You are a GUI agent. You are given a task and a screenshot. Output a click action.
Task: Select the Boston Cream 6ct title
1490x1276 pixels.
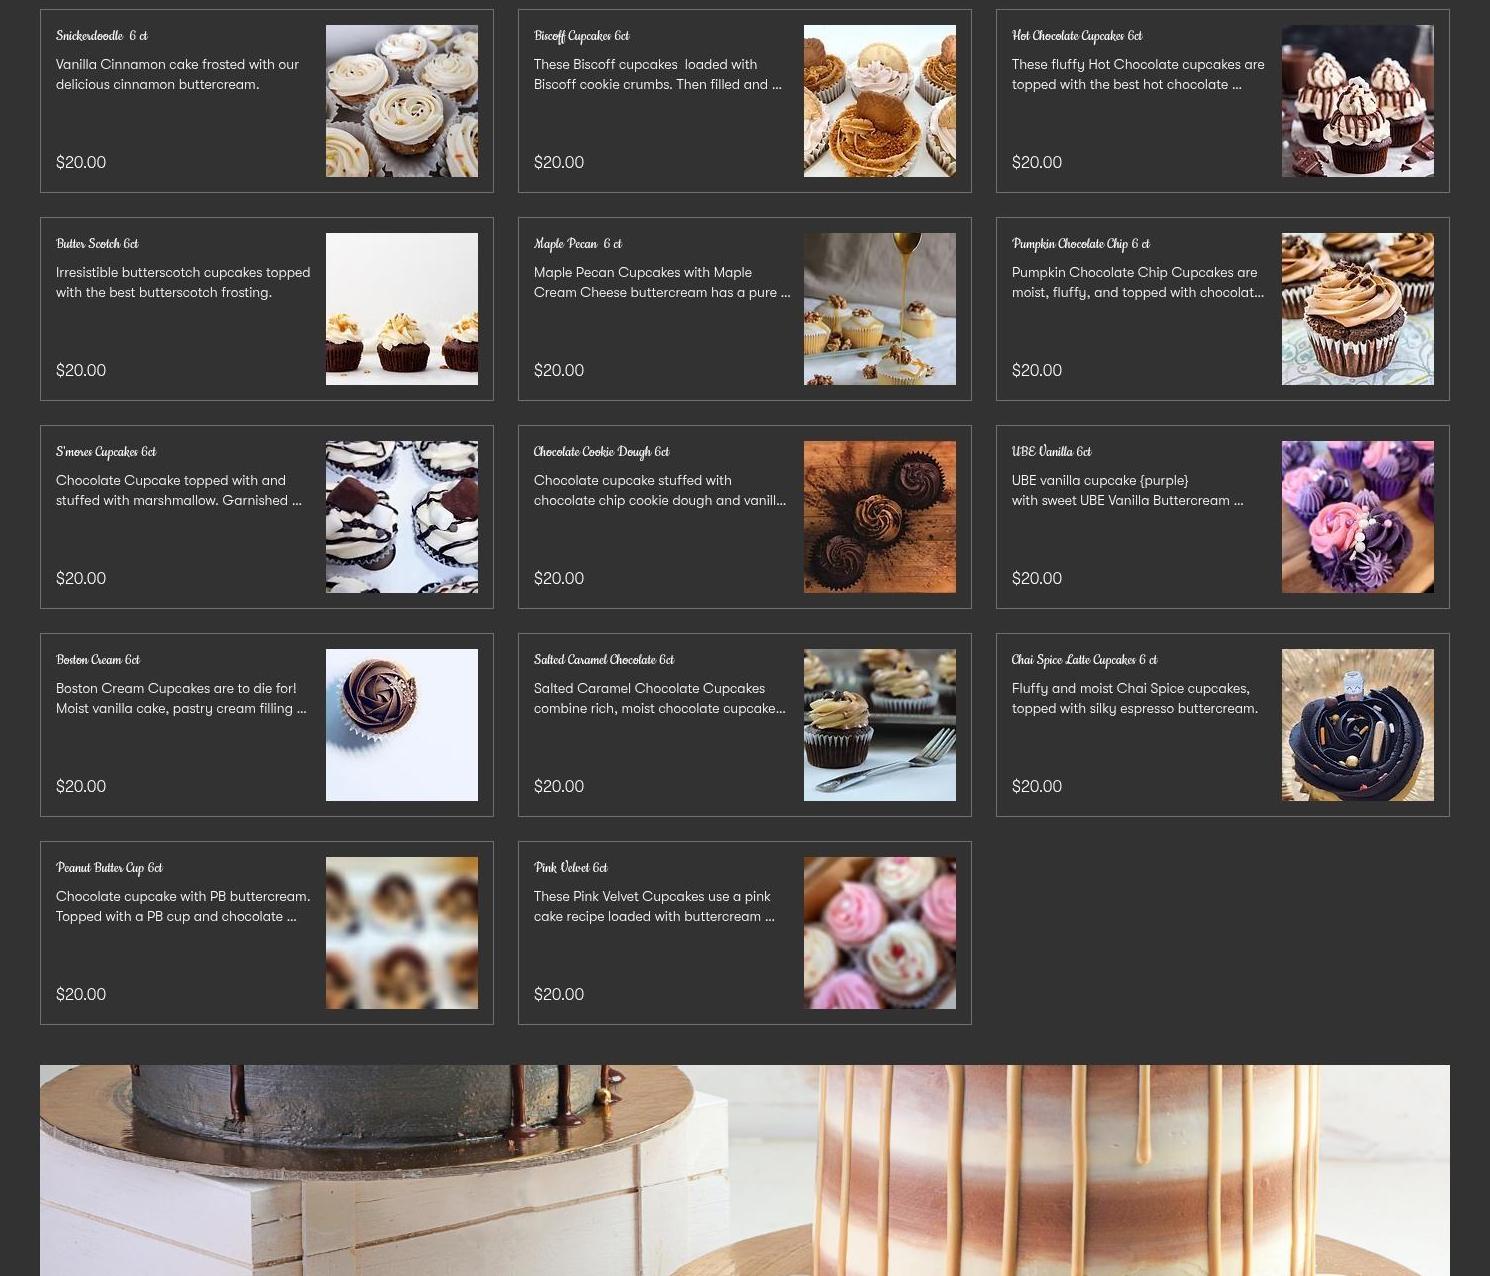pyautogui.click(x=98, y=660)
